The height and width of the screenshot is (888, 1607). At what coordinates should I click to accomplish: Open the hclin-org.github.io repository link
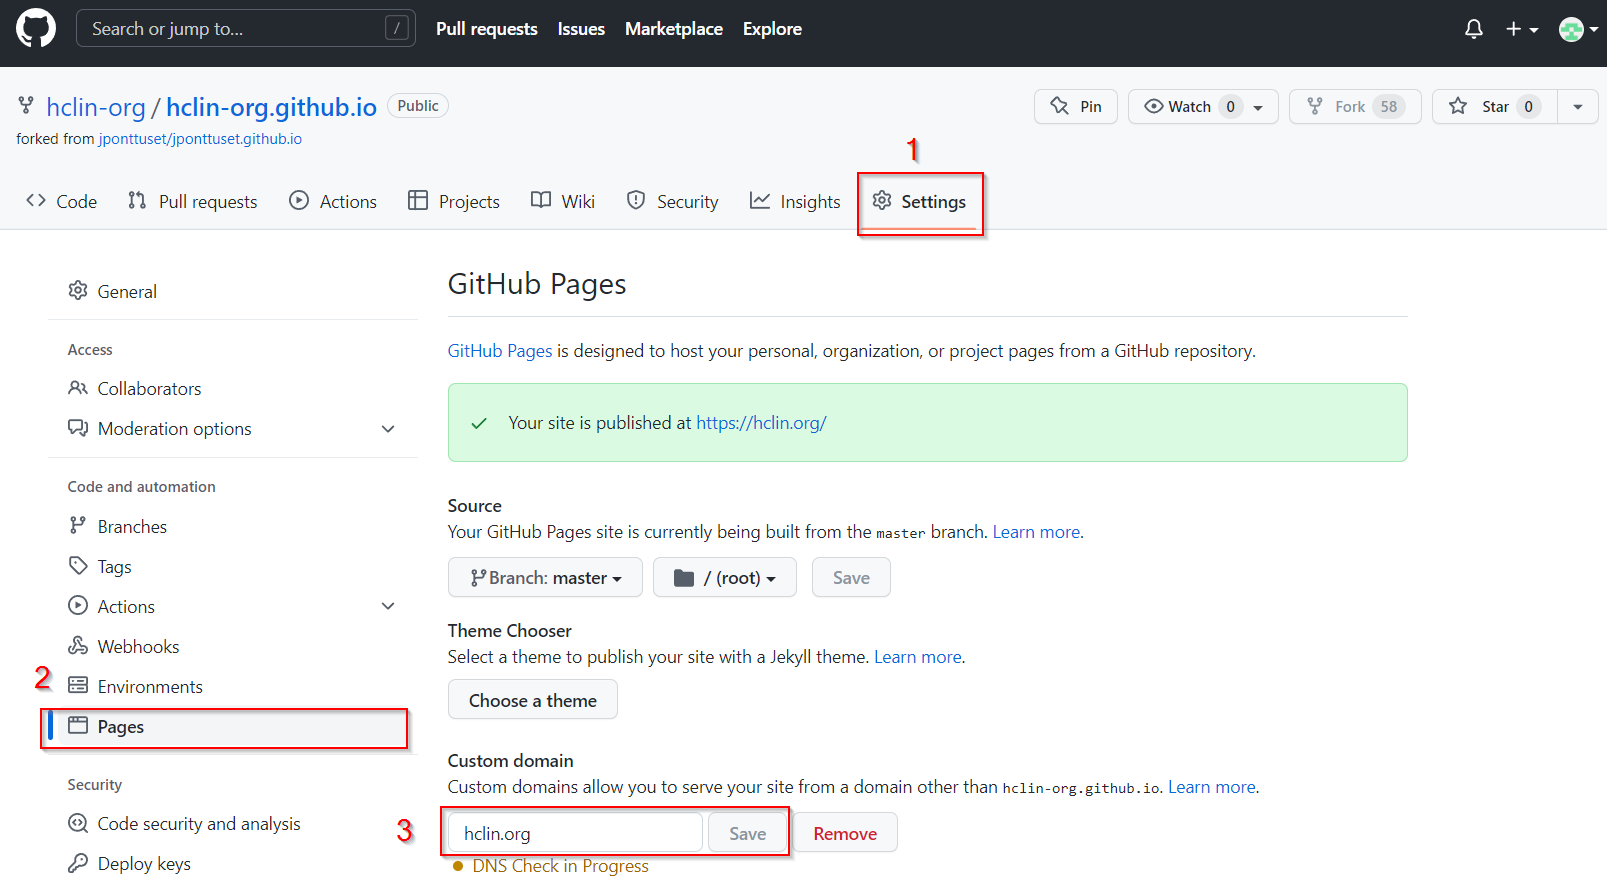point(271,107)
